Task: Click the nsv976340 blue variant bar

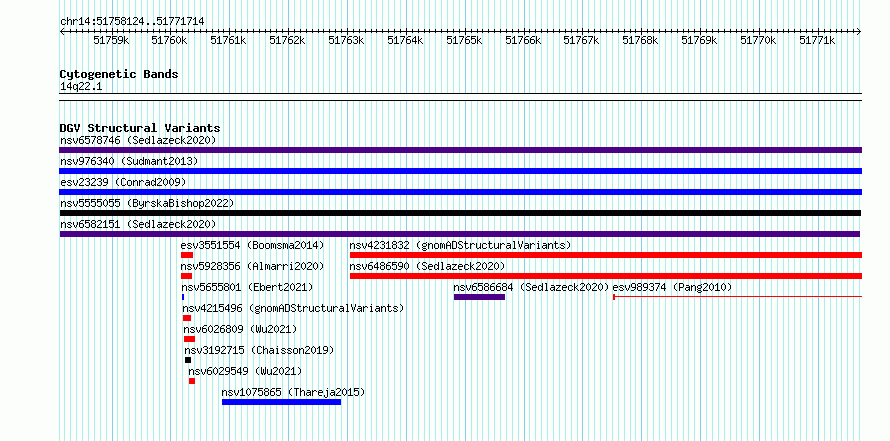Action: click(460, 171)
